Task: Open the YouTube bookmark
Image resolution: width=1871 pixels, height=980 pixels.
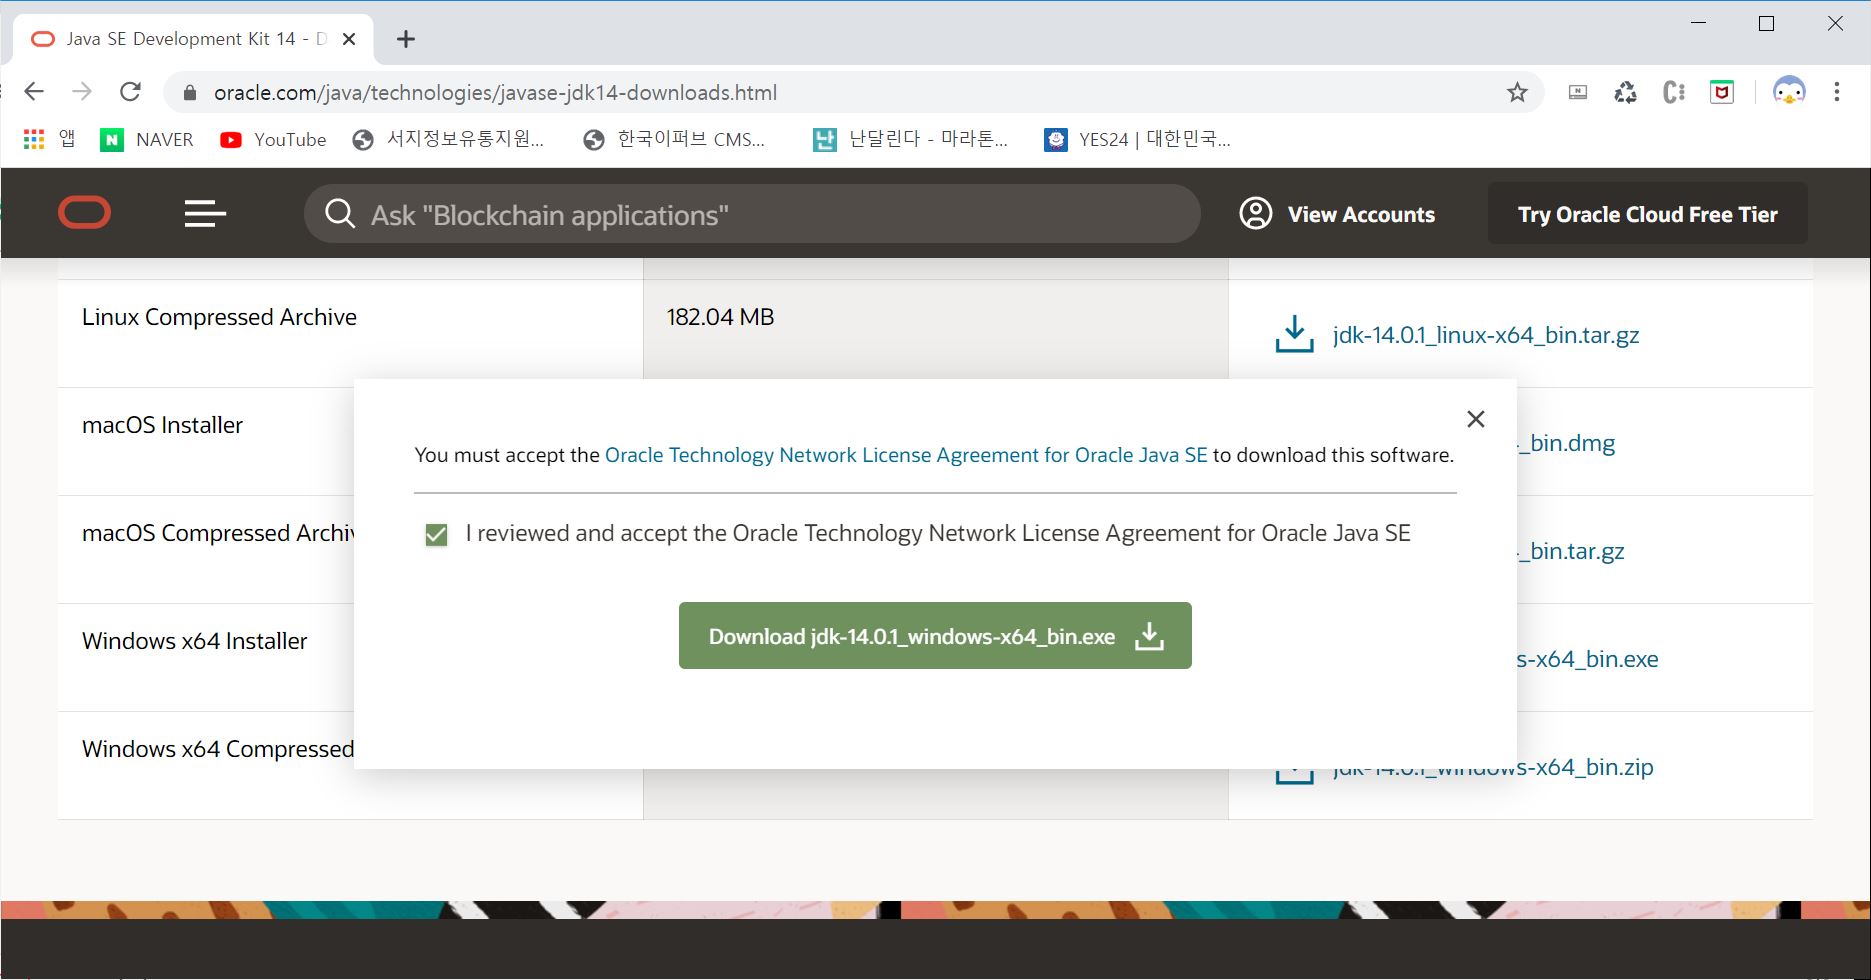Action: coord(273,140)
